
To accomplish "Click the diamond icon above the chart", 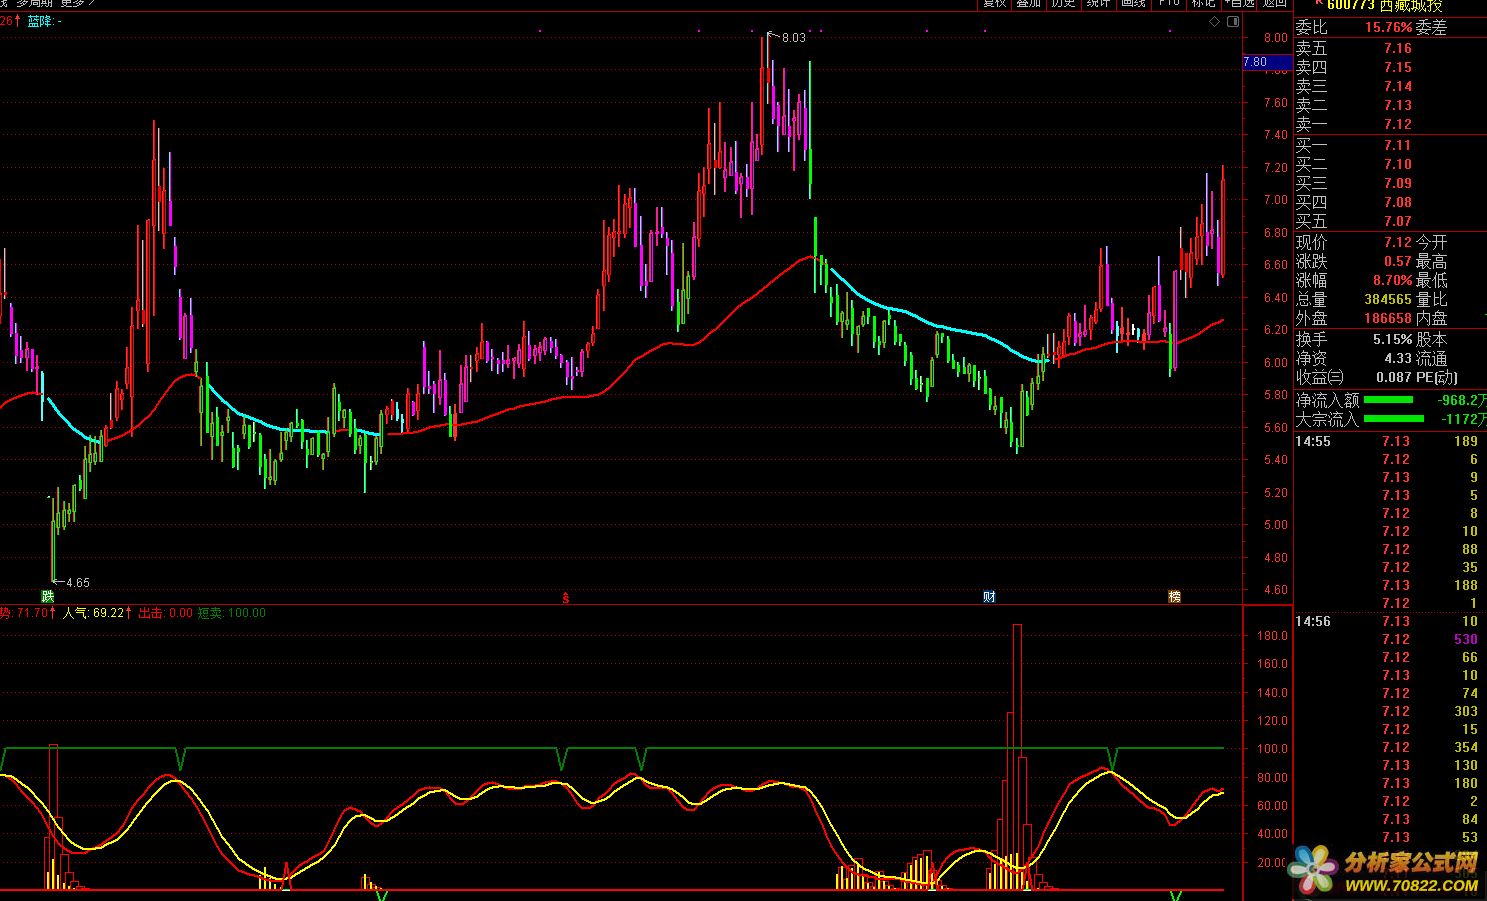I will pos(1215,21).
